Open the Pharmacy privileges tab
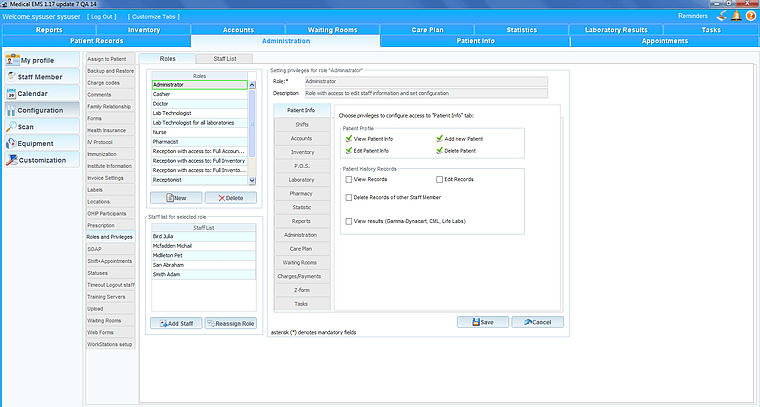Screen dimensions: 760x407 [301, 192]
